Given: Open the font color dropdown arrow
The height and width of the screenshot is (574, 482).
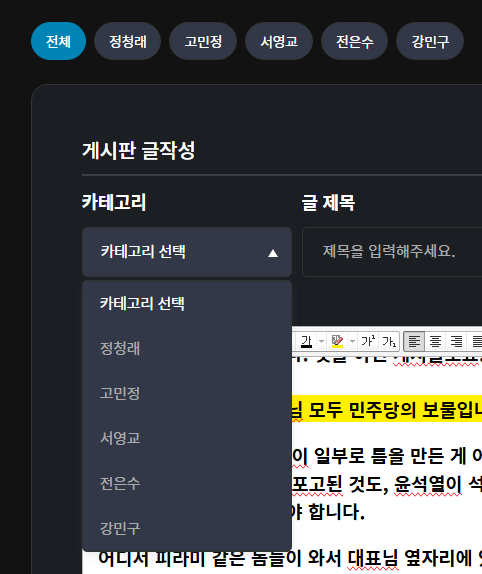Looking at the screenshot, I should pyautogui.click(x=321, y=342).
